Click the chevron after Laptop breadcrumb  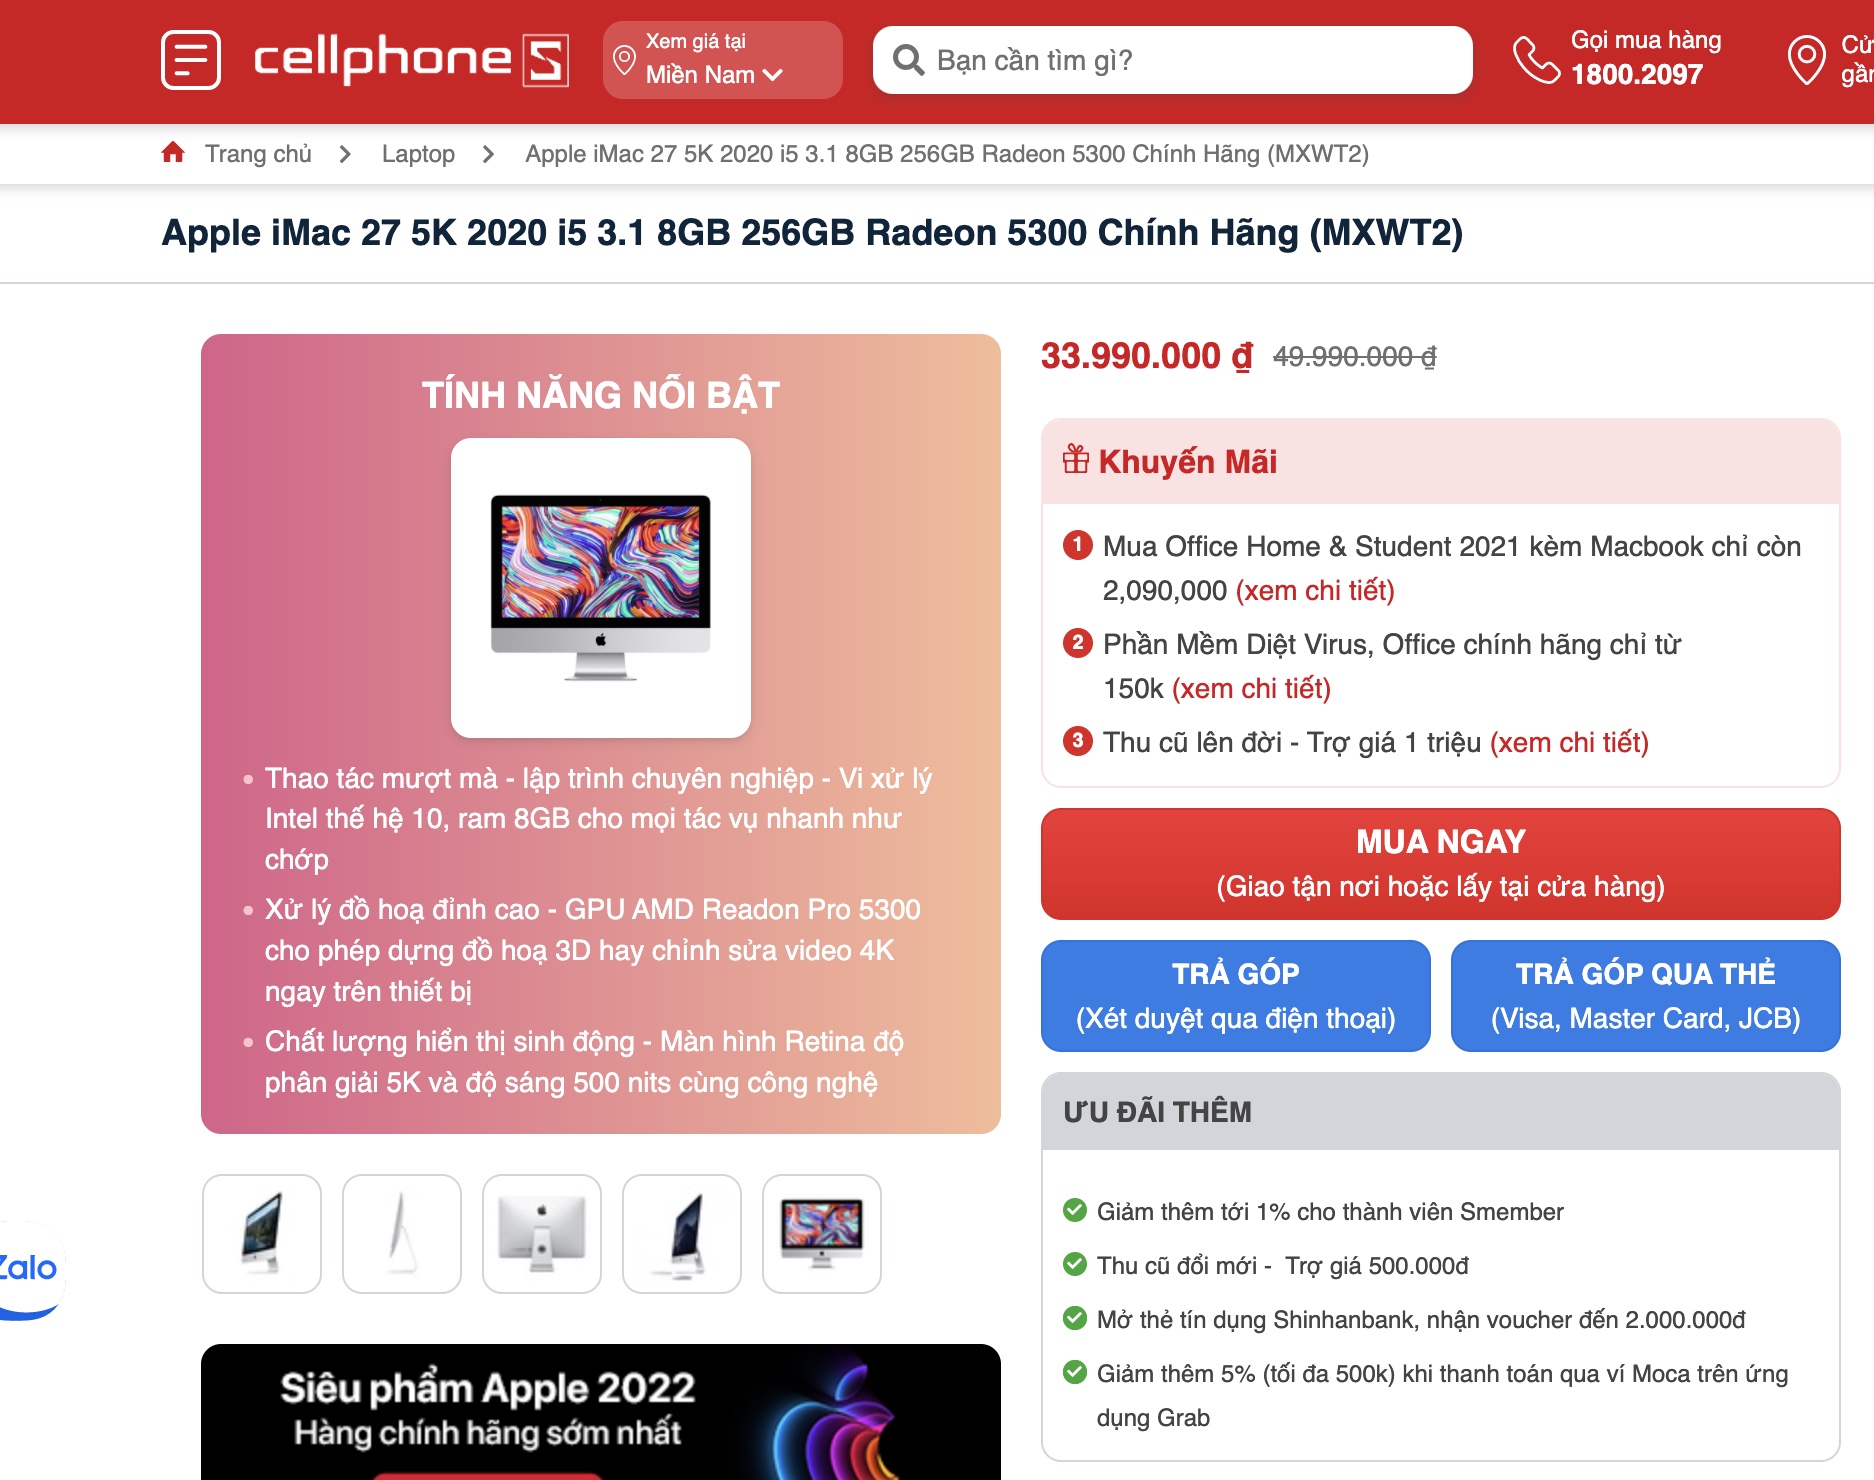pyautogui.click(x=488, y=154)
